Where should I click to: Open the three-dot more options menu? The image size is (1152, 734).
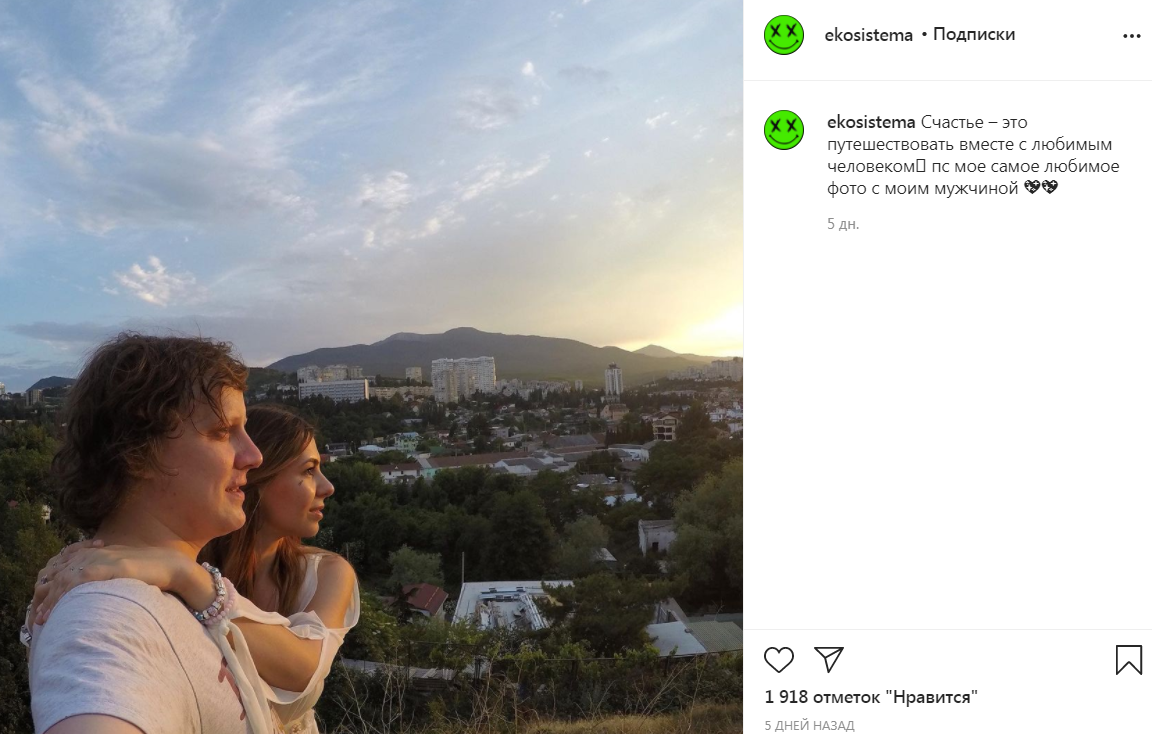1131,36
